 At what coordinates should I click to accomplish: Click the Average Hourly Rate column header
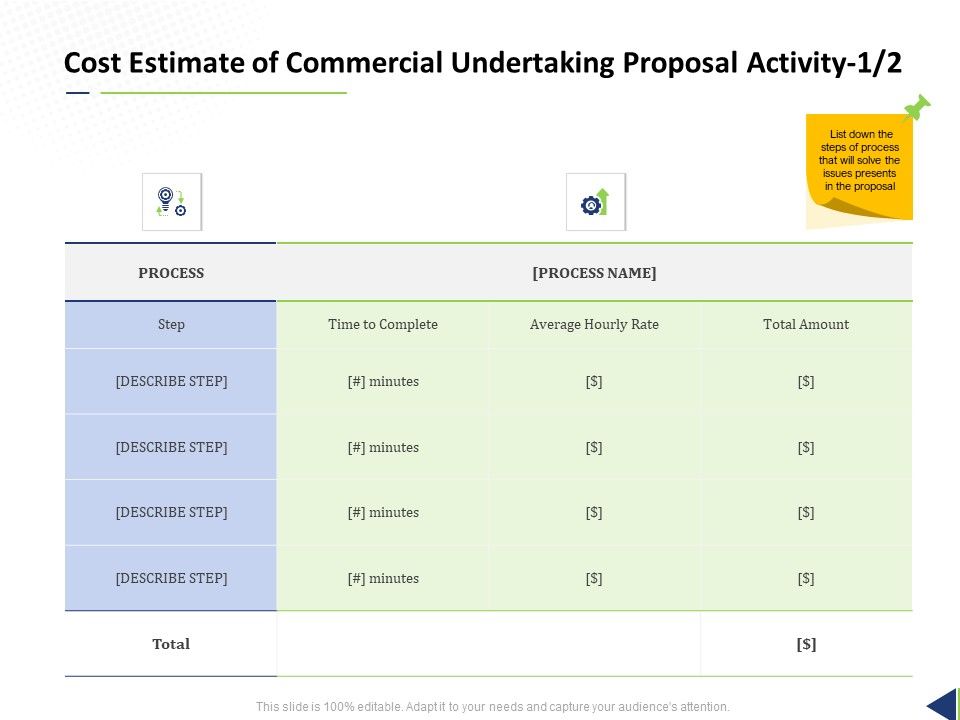coord(594,325)
